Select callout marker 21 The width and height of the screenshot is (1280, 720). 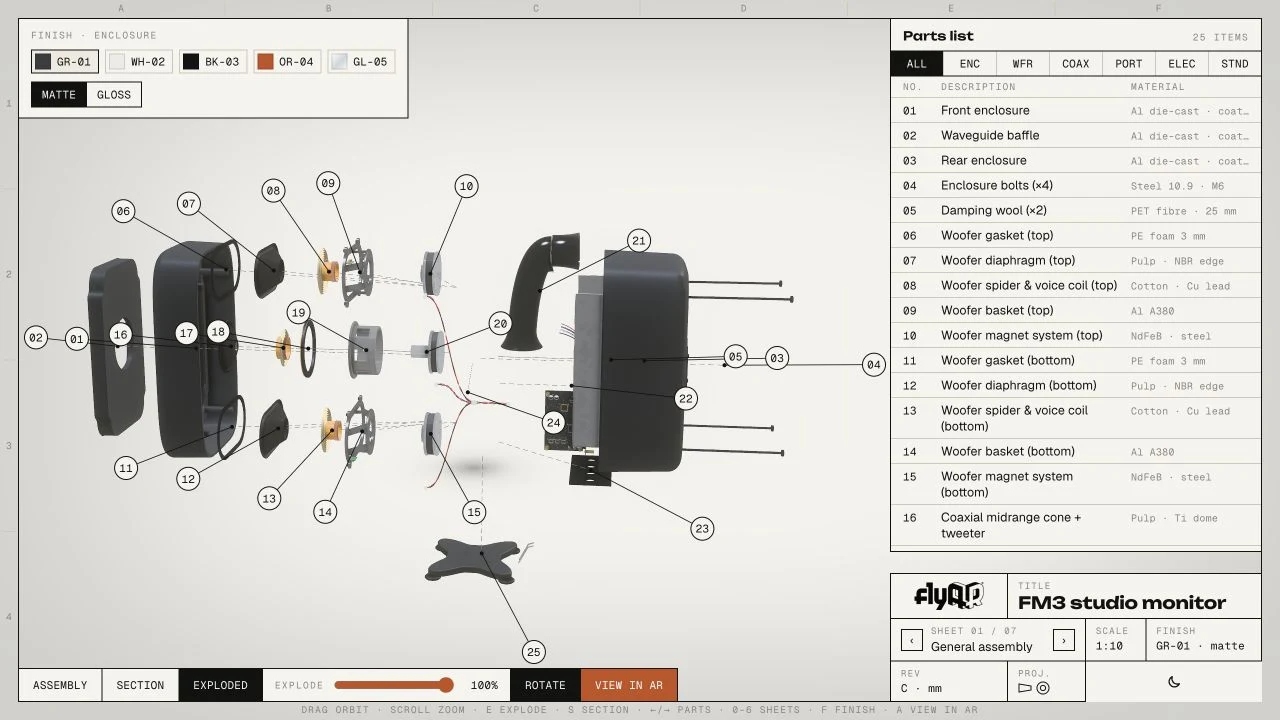click(x=638, y=240)
